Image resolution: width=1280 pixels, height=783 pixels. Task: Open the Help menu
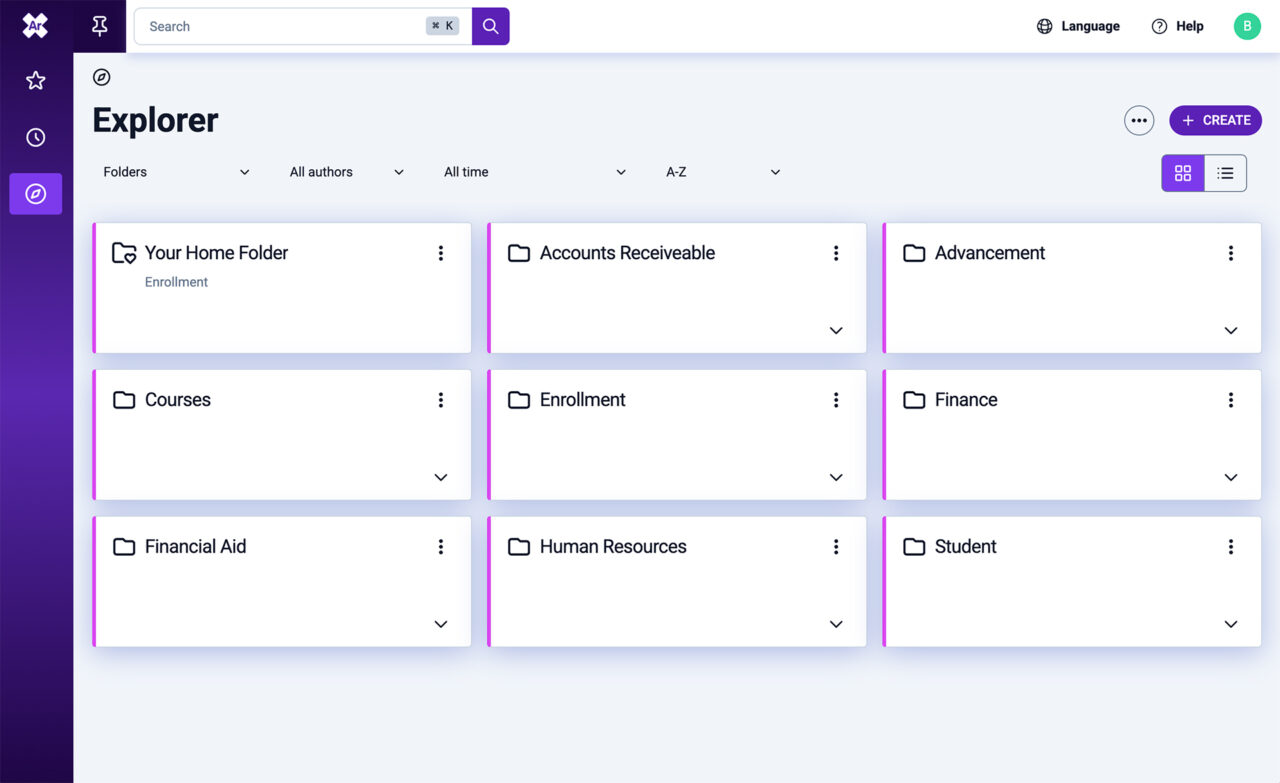click(1177, 26)
